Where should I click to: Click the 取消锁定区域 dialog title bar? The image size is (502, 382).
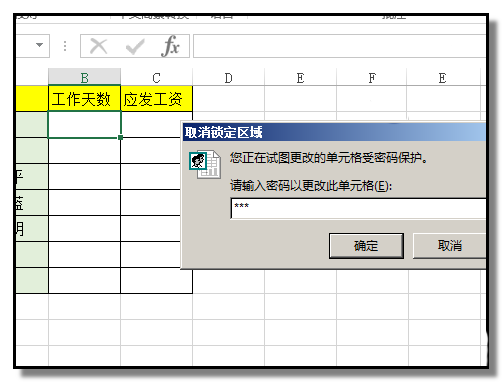tap(334, 132)
